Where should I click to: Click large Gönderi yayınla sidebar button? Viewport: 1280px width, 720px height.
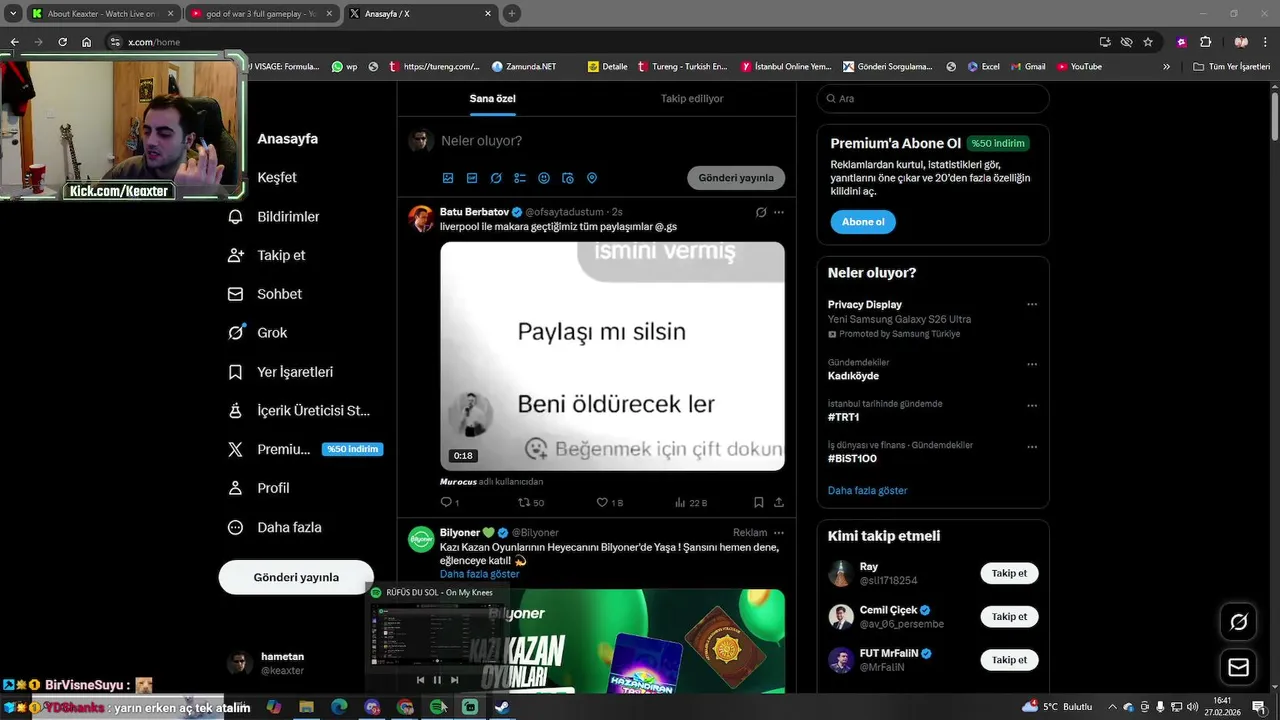click(296, 577)
